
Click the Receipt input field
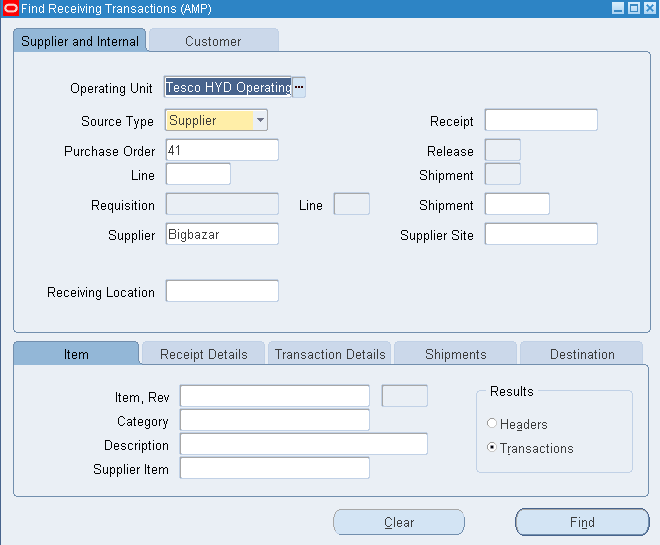[541, 120]
